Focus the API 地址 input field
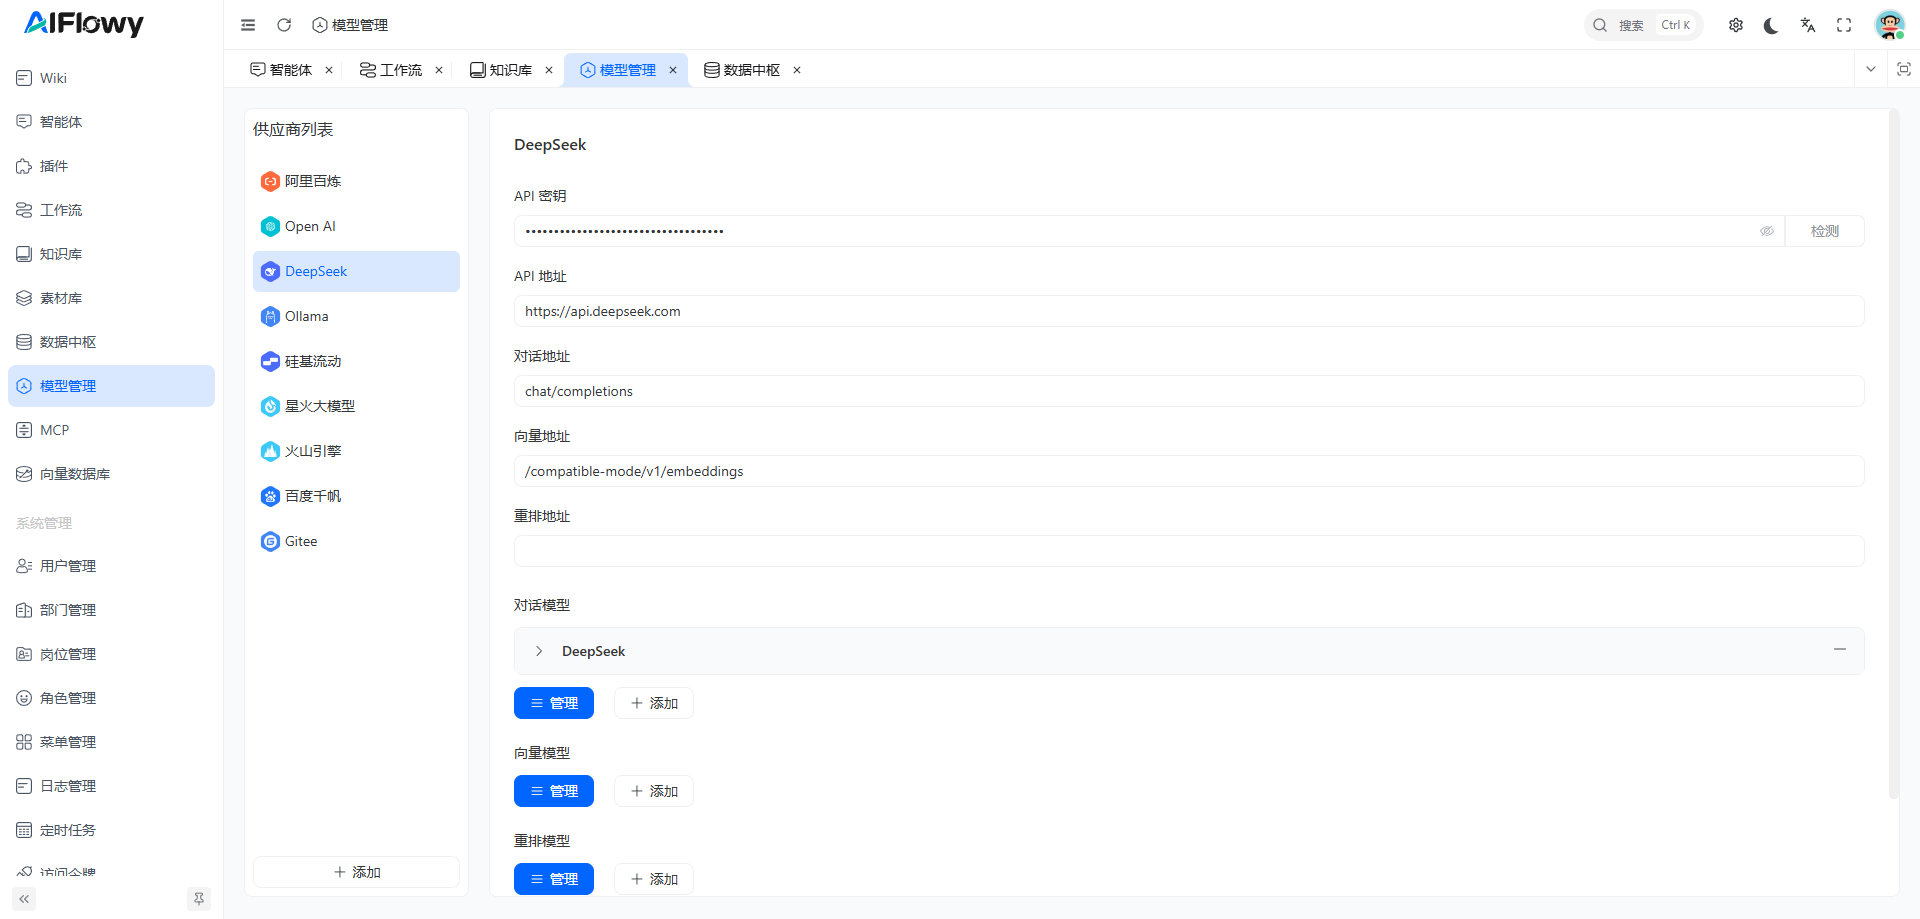This screenshot has height=919, width=1920. pyautogui.click(x=1189, y=311)
